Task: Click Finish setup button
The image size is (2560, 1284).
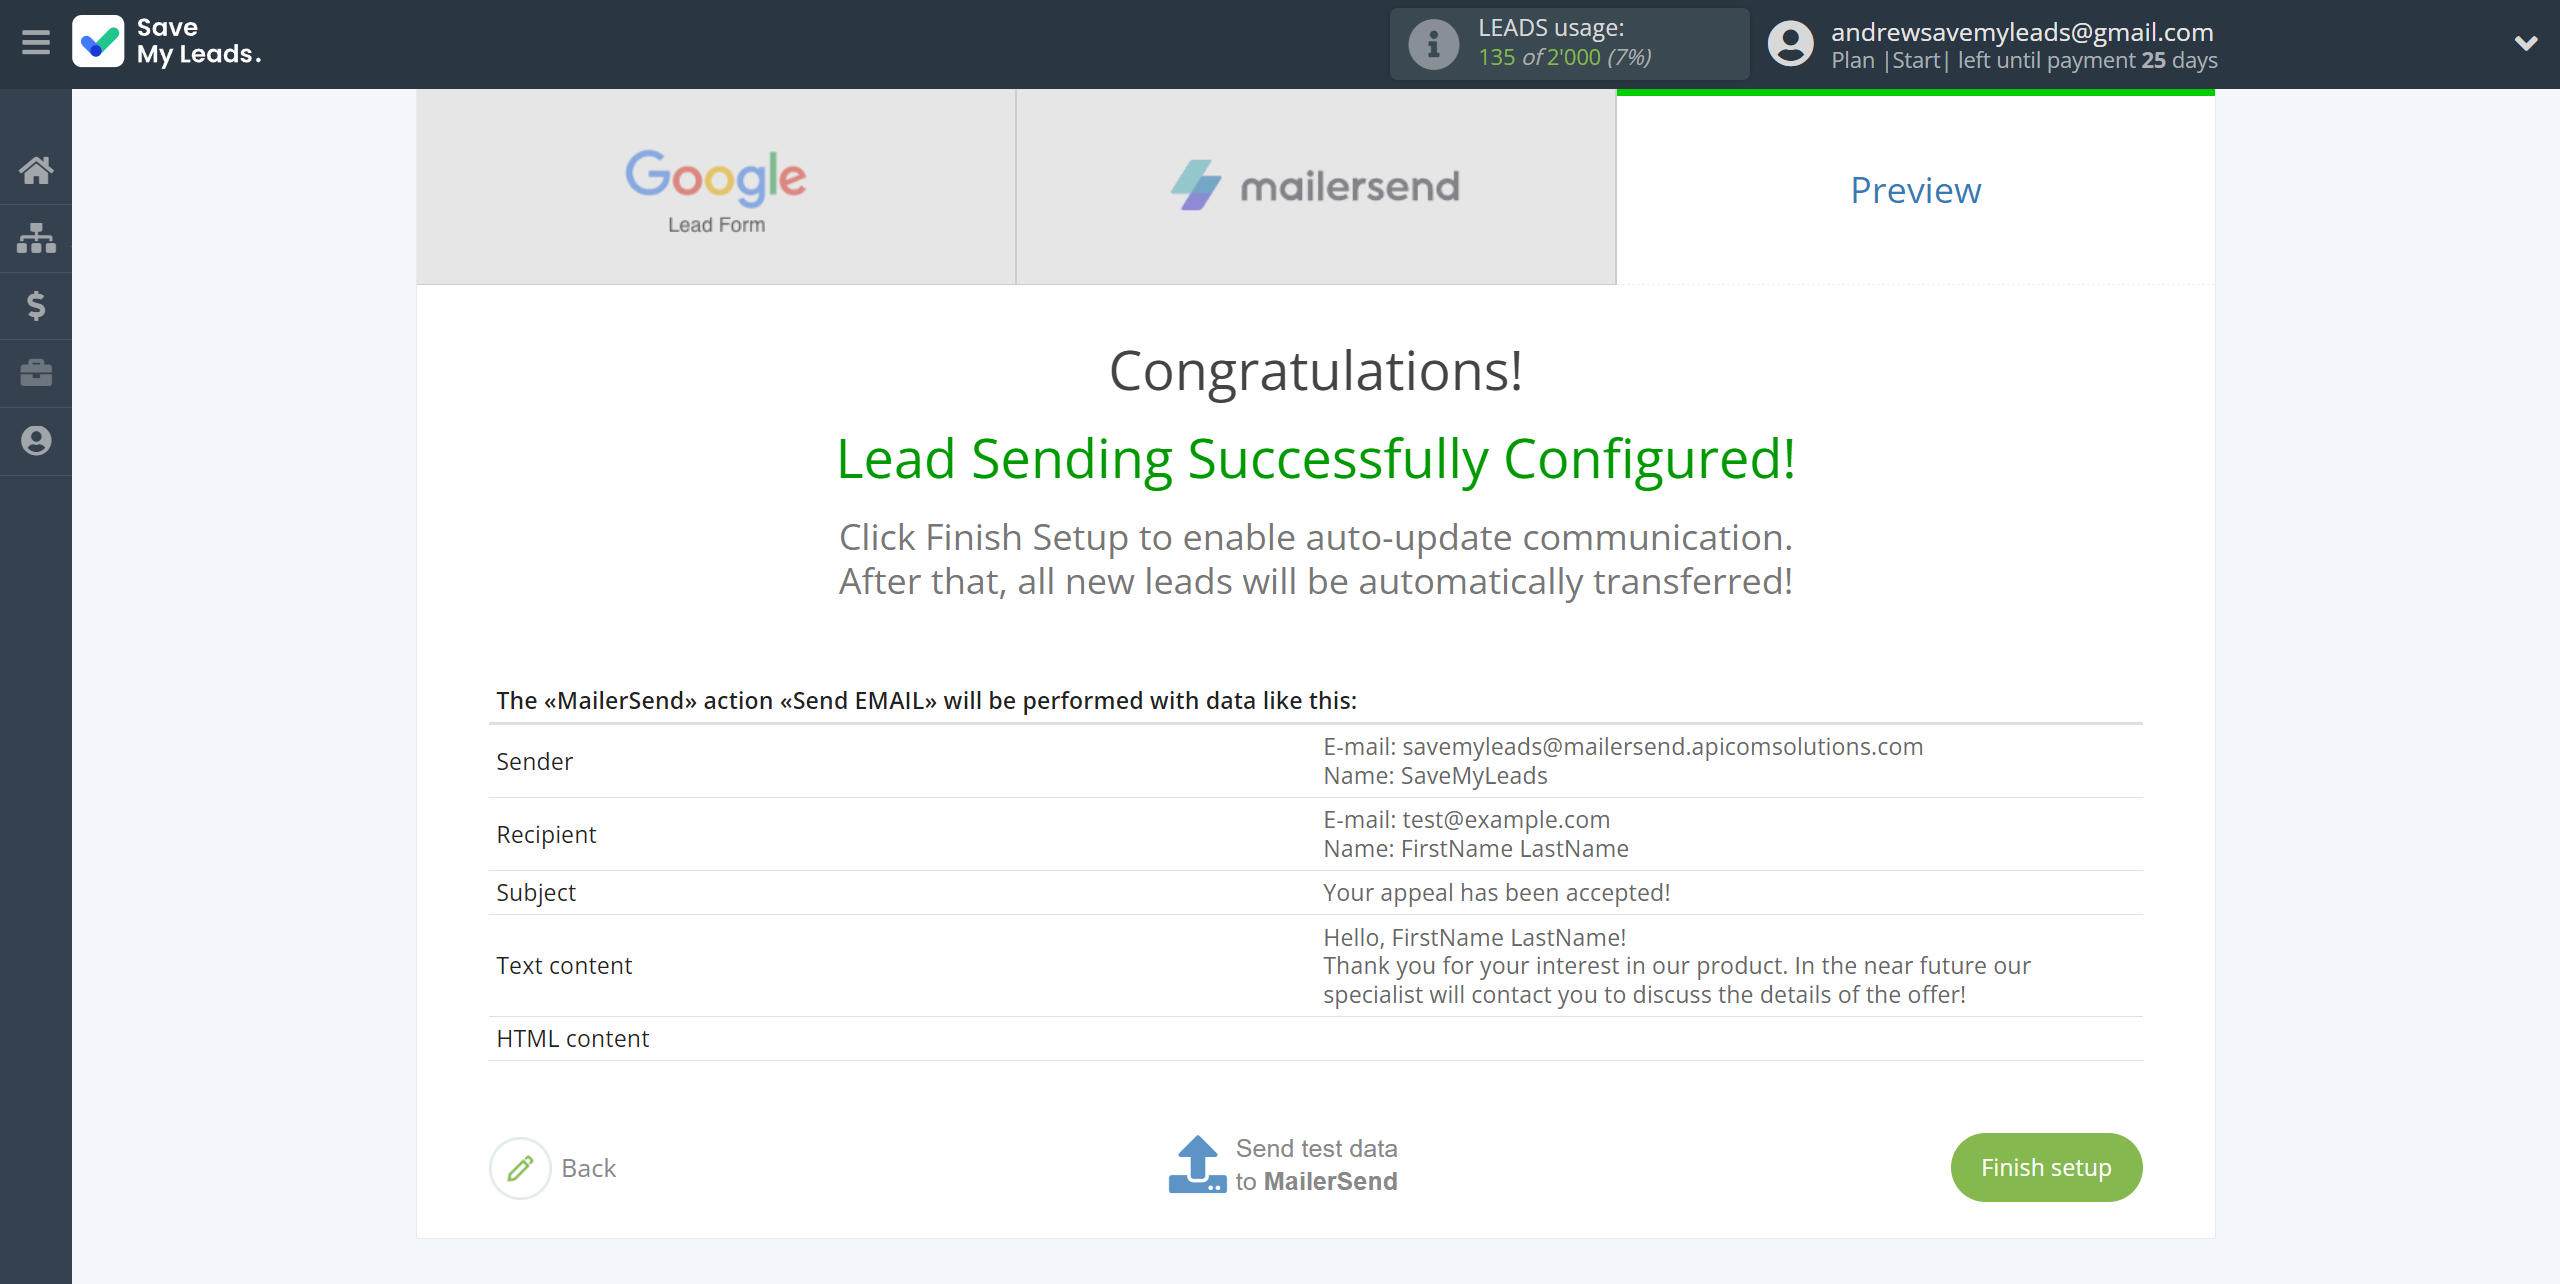Action: (2046, 1167)
